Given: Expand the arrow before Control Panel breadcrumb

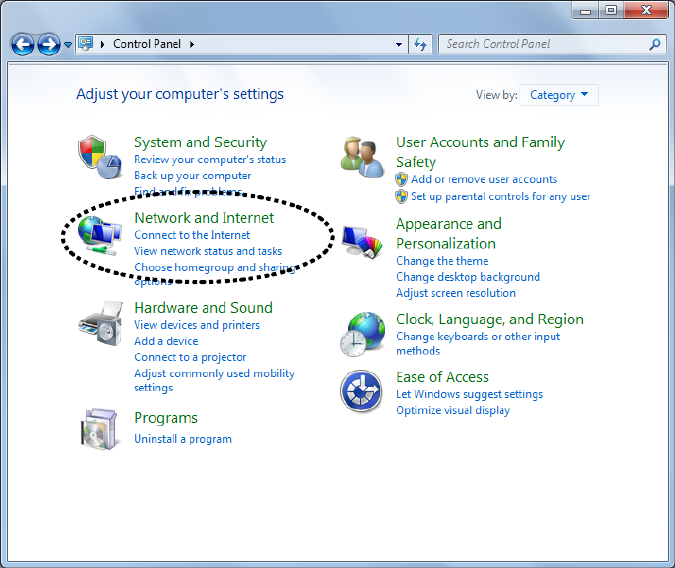Looking at the screenshot, I should [102, 44].
